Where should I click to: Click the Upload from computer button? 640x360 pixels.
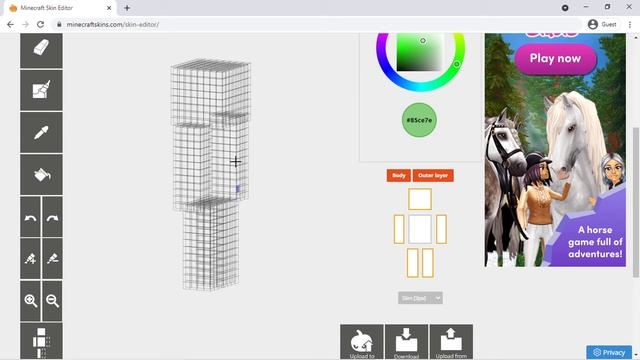coord(451,342)
